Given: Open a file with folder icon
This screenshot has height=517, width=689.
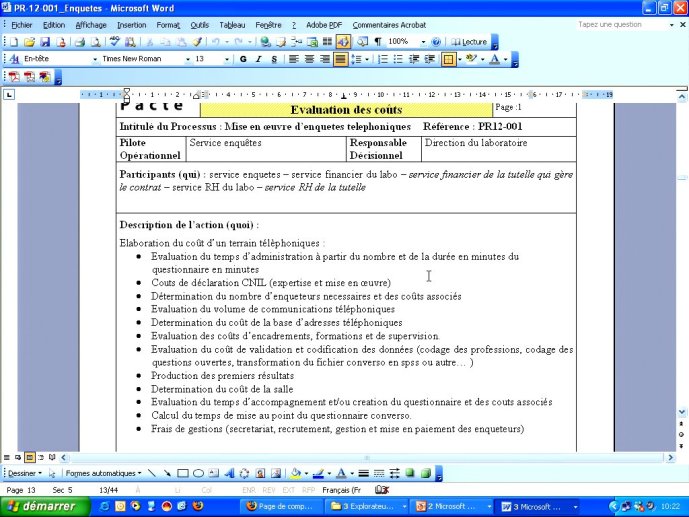Looking at the screenshot, I should pos(29,42).
